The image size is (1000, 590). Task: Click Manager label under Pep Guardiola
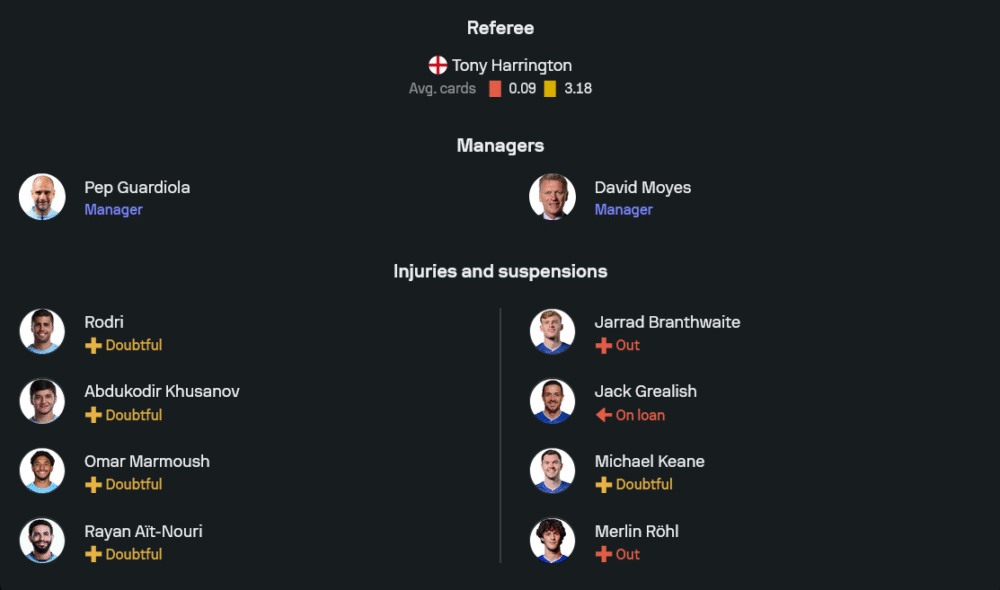click(x=113, y=210)
